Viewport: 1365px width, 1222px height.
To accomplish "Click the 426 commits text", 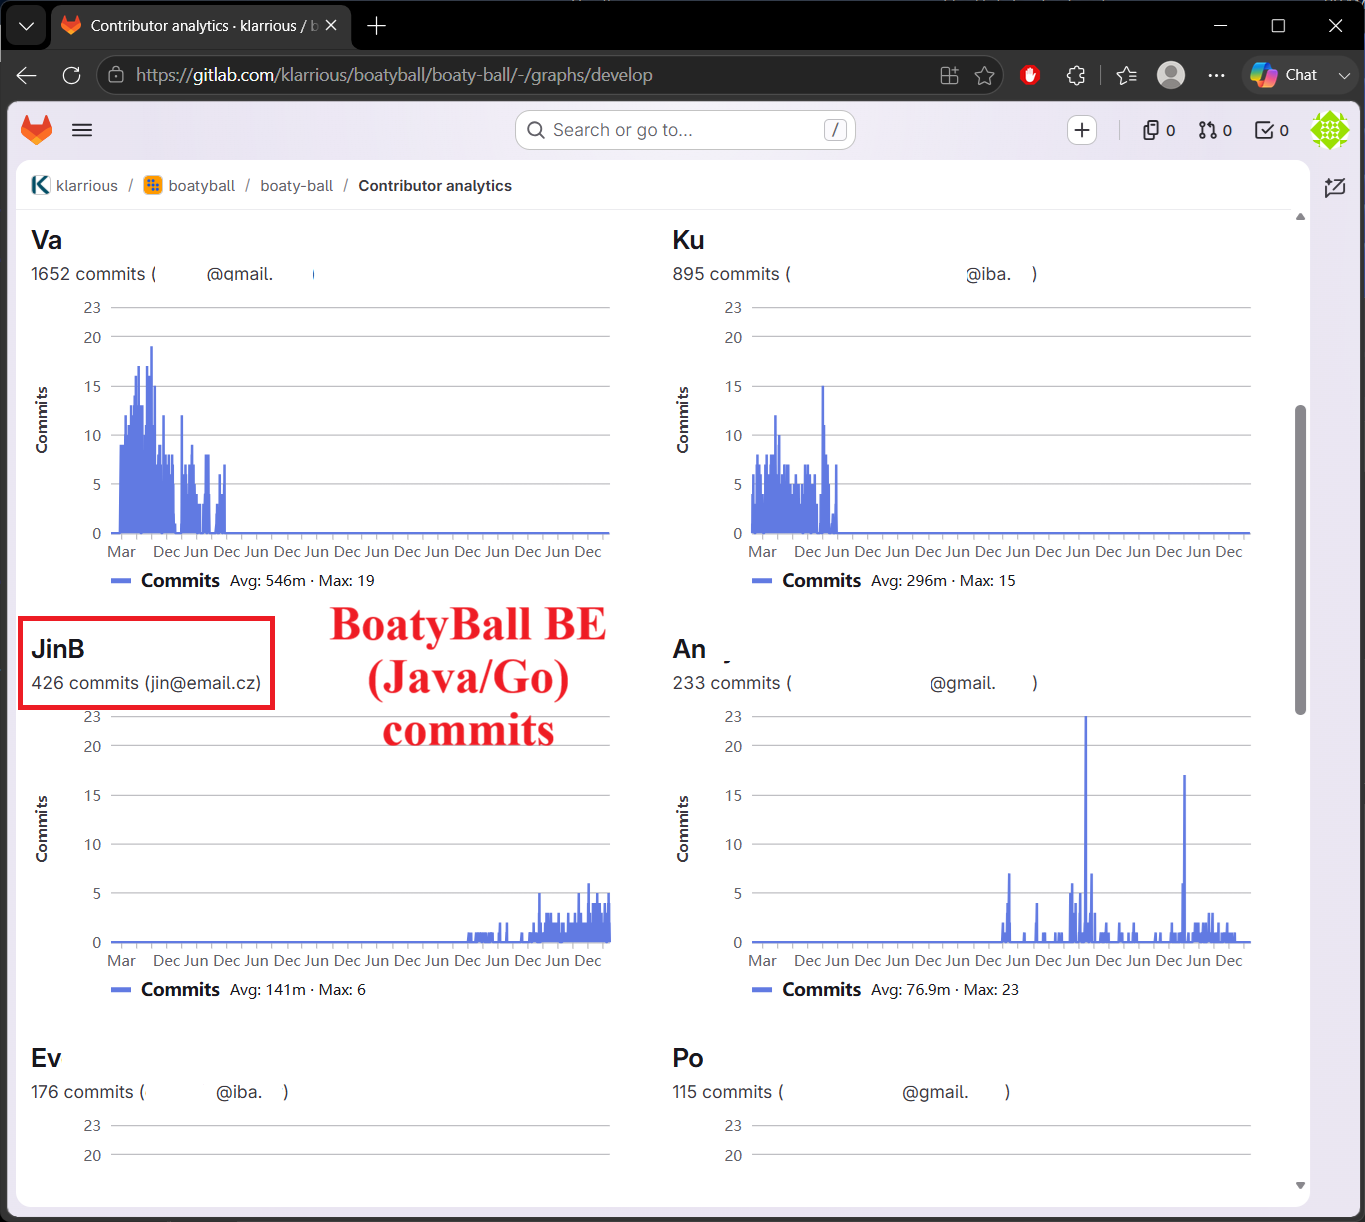I will [85, 683].
